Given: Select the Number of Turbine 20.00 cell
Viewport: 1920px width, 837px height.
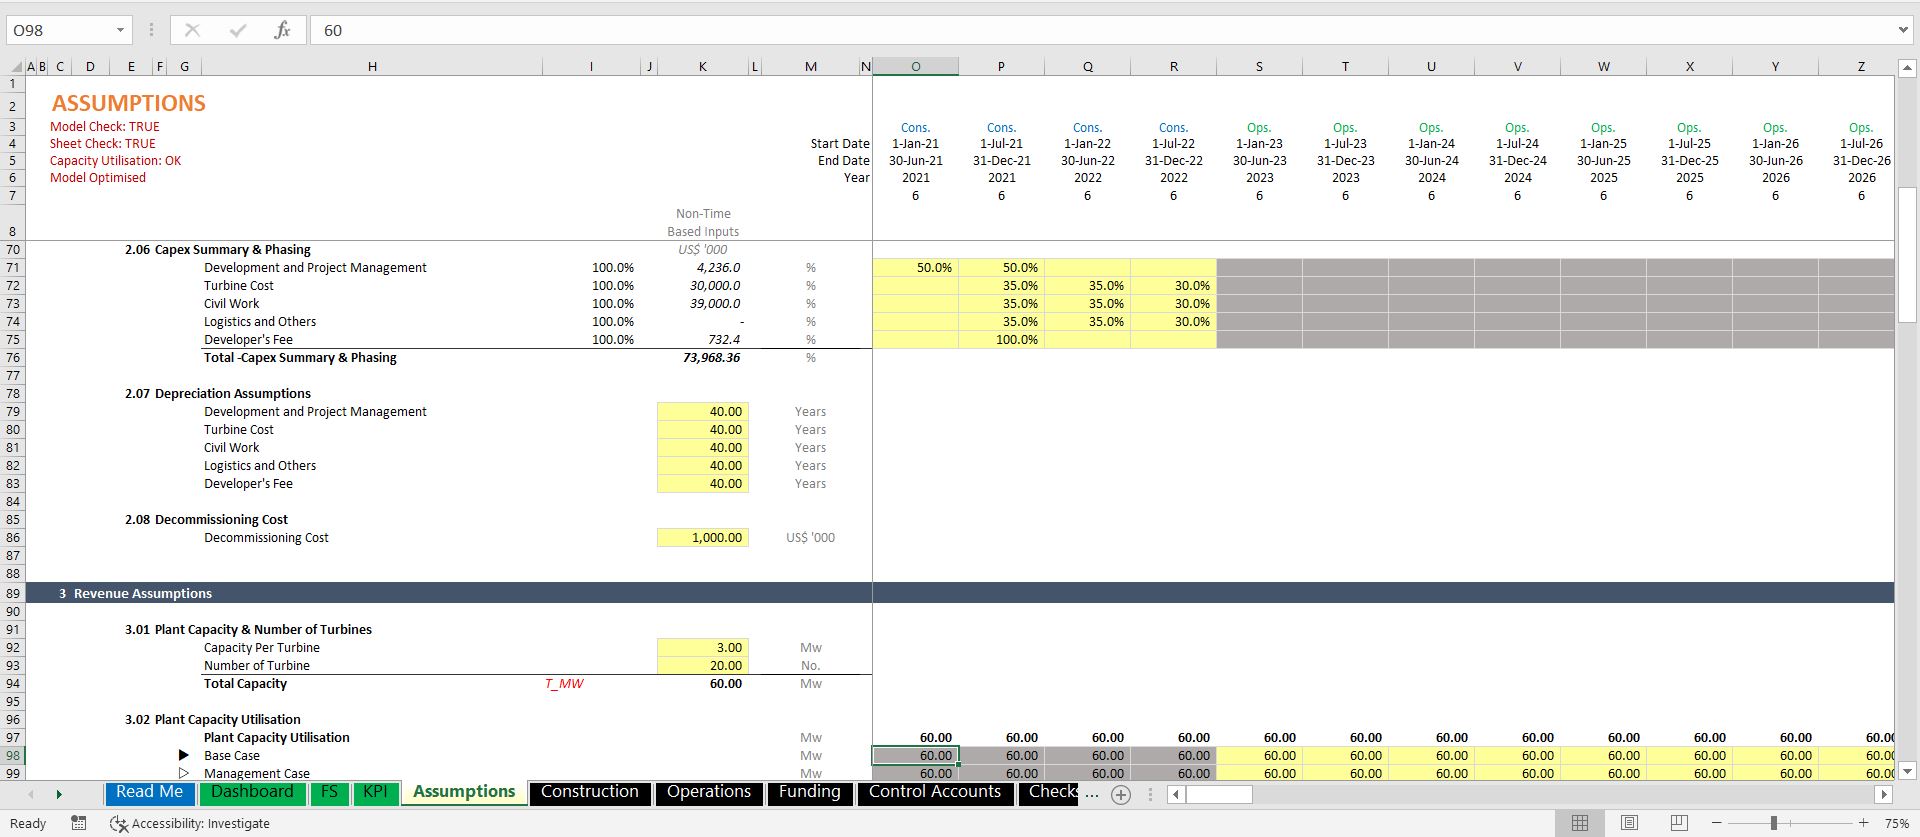Looking at the screenshot, I should tap(703, 665).
